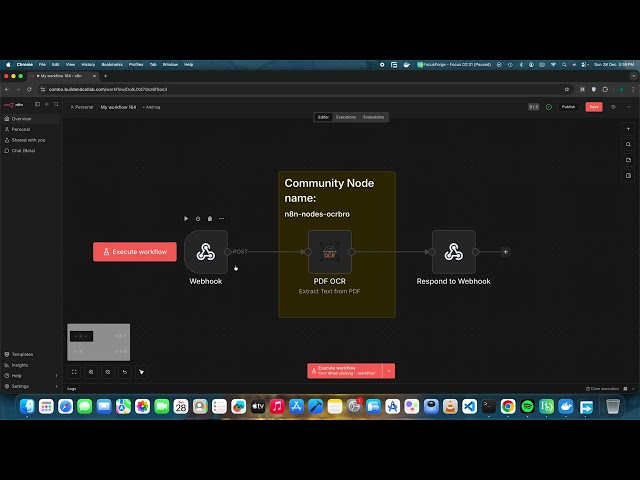The width and height of the screenshot is (640, 480).
Task: Reset canvas zoom icon
Action: click(125, 372)
